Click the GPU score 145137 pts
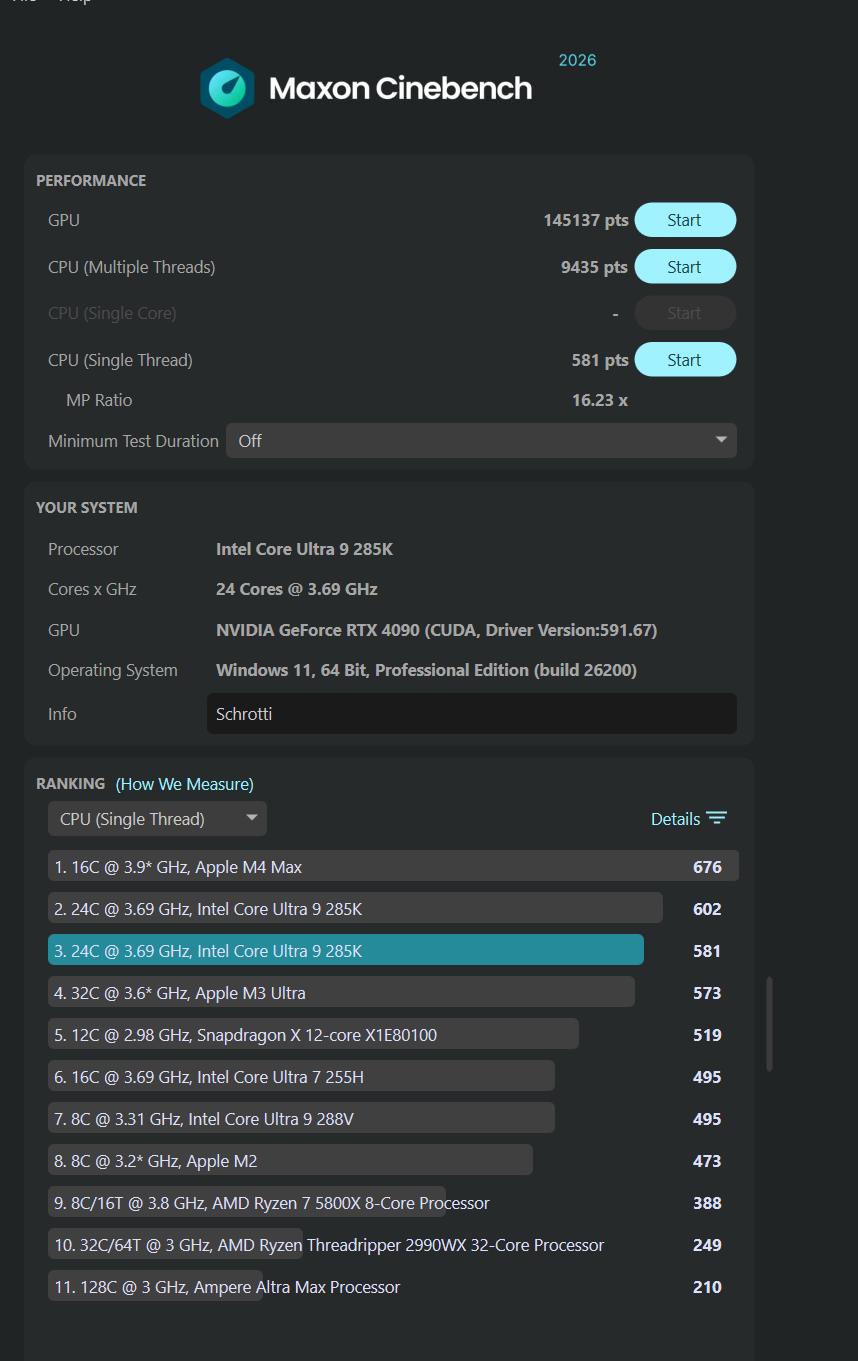Image resolution: width=858 pixels, height=1361 pixels. click(586, 220)
